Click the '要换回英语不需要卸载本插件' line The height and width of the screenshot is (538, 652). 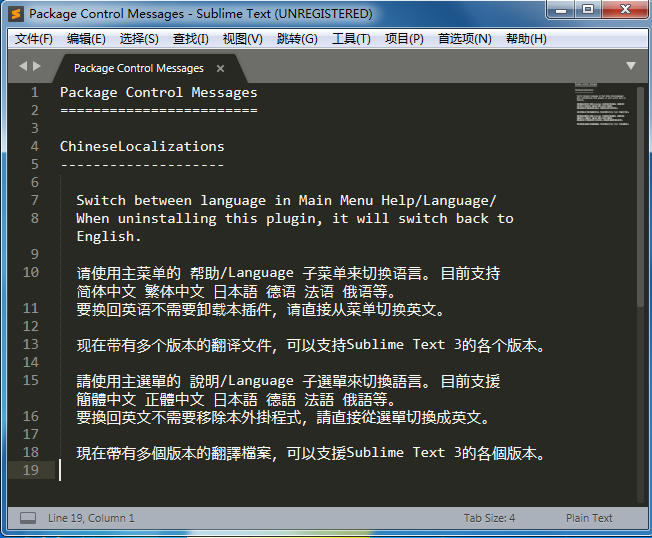click(260, 309)
